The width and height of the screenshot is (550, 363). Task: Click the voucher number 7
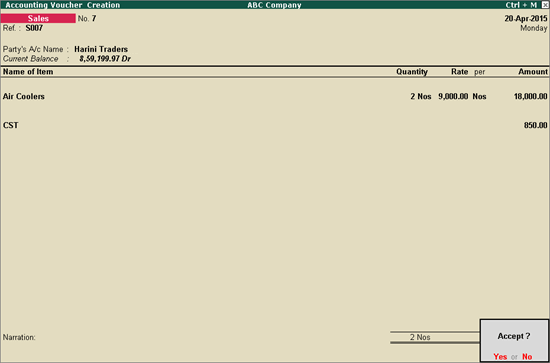click(x=94, y=19)
